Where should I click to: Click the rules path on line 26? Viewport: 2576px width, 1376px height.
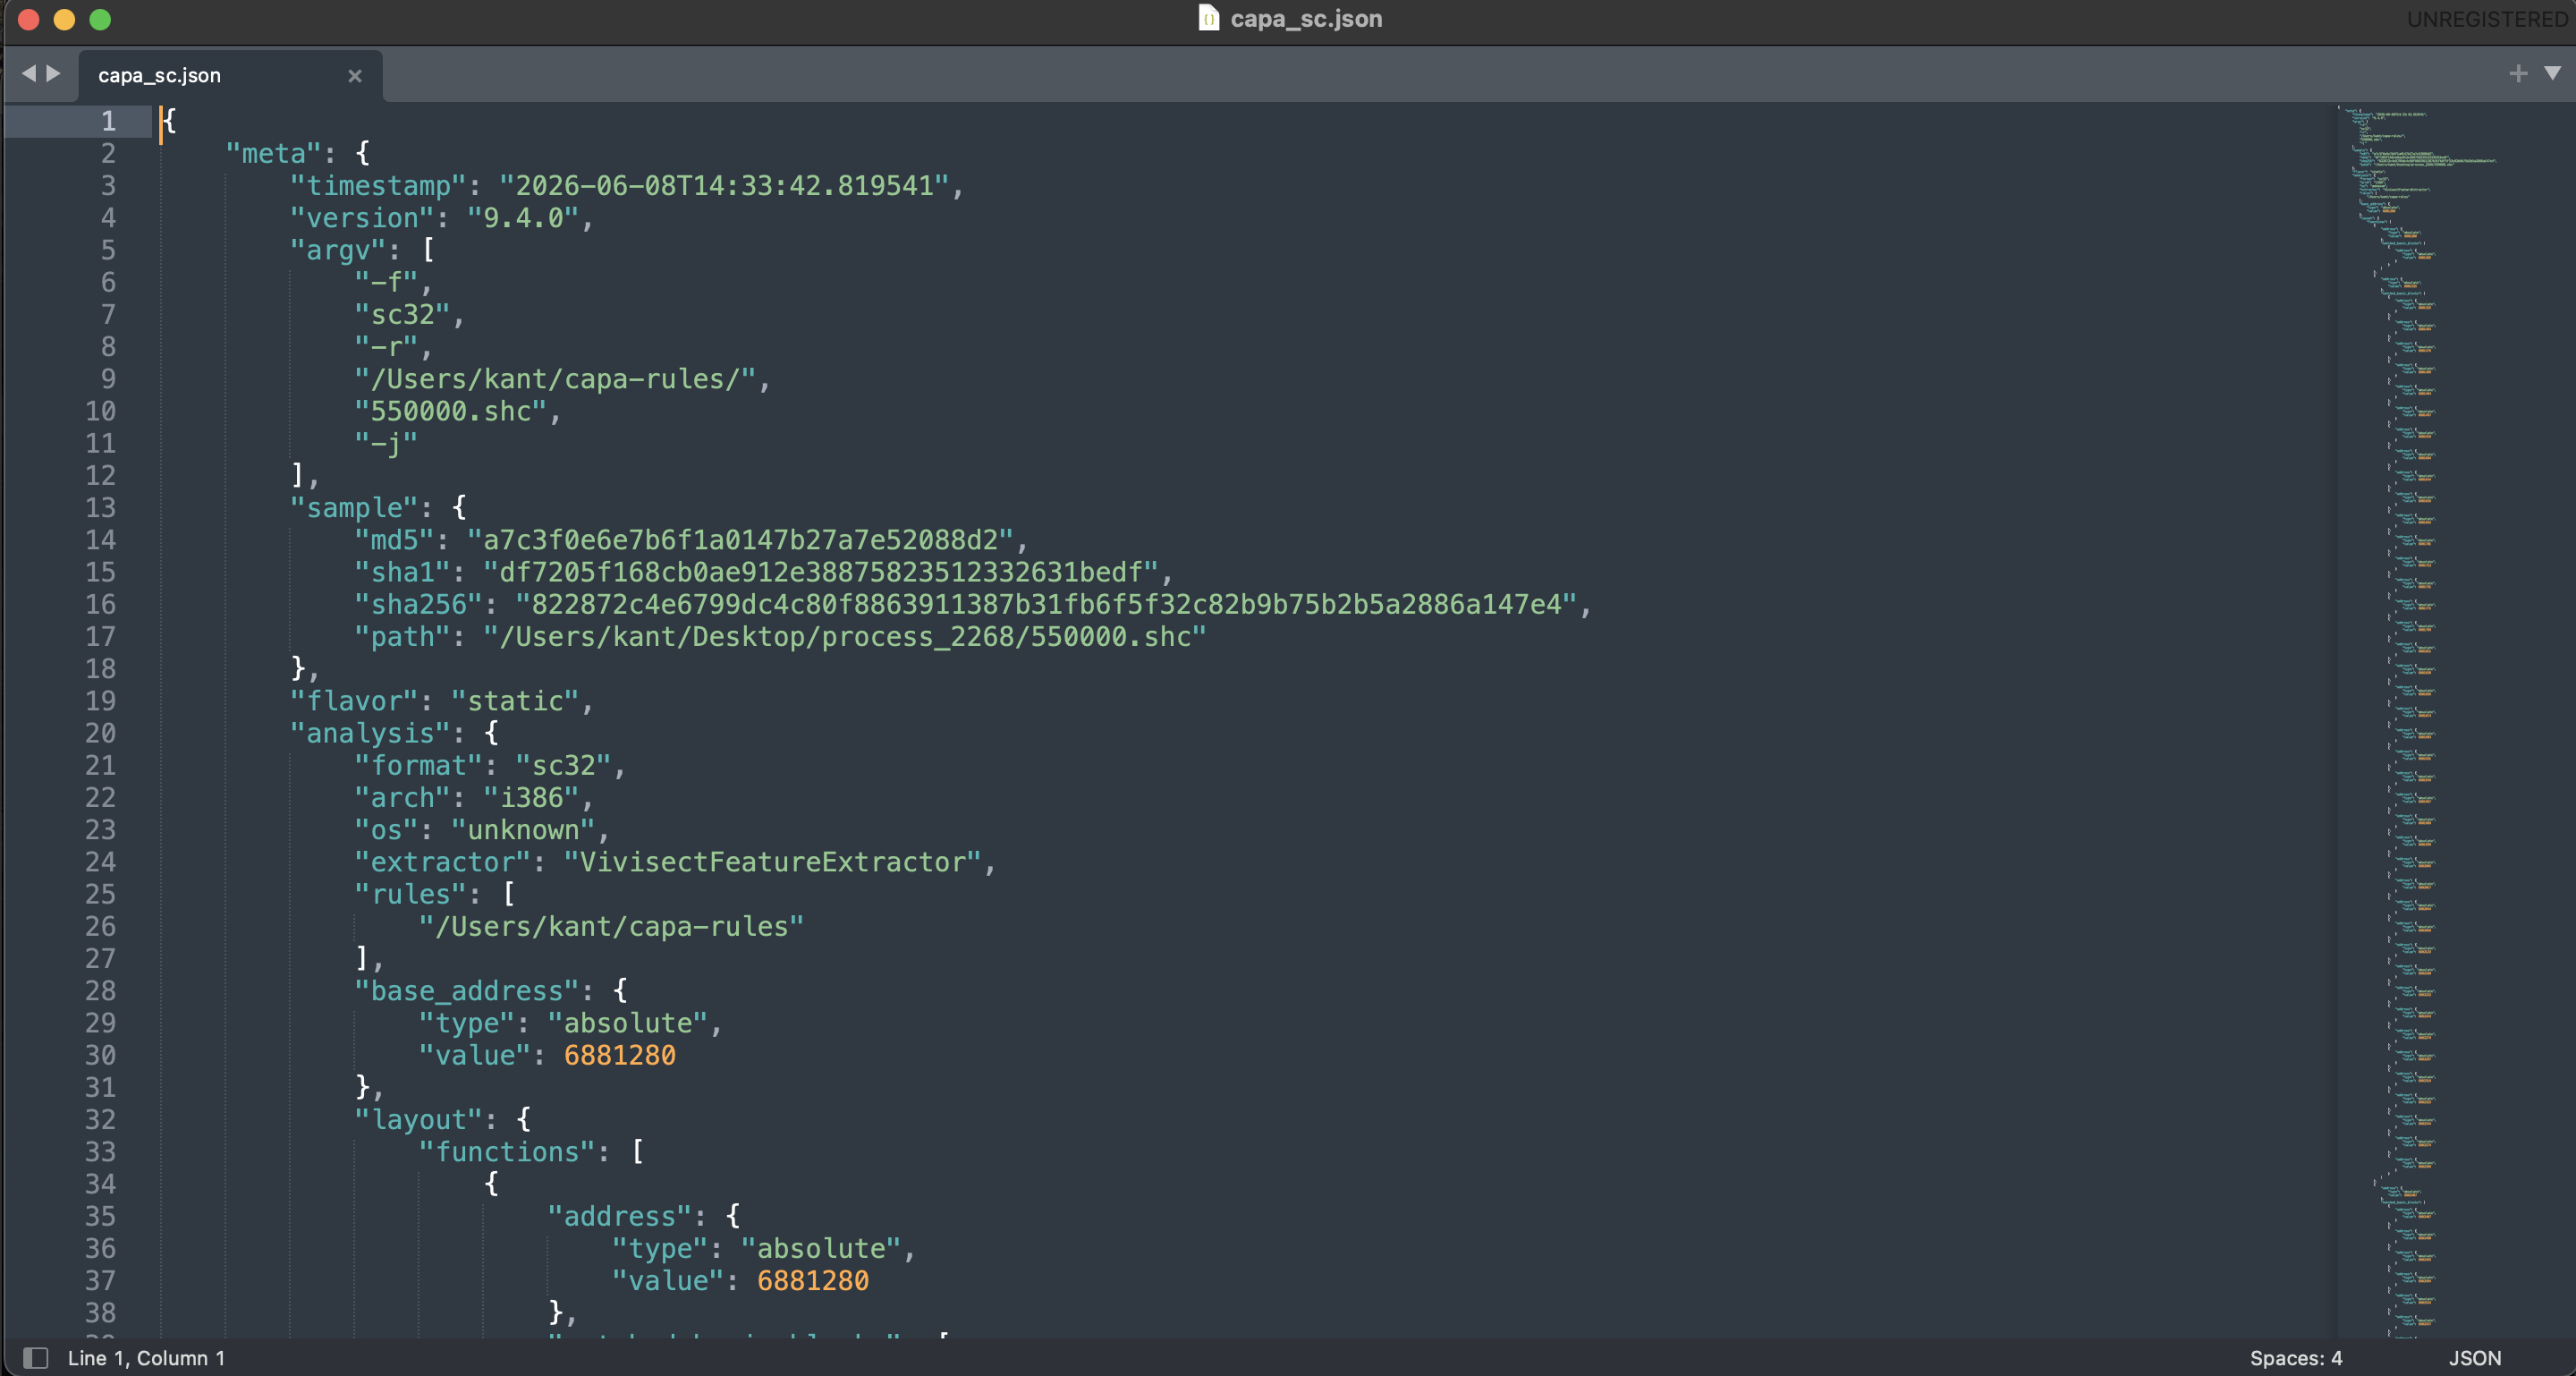(x=612, y=927)
